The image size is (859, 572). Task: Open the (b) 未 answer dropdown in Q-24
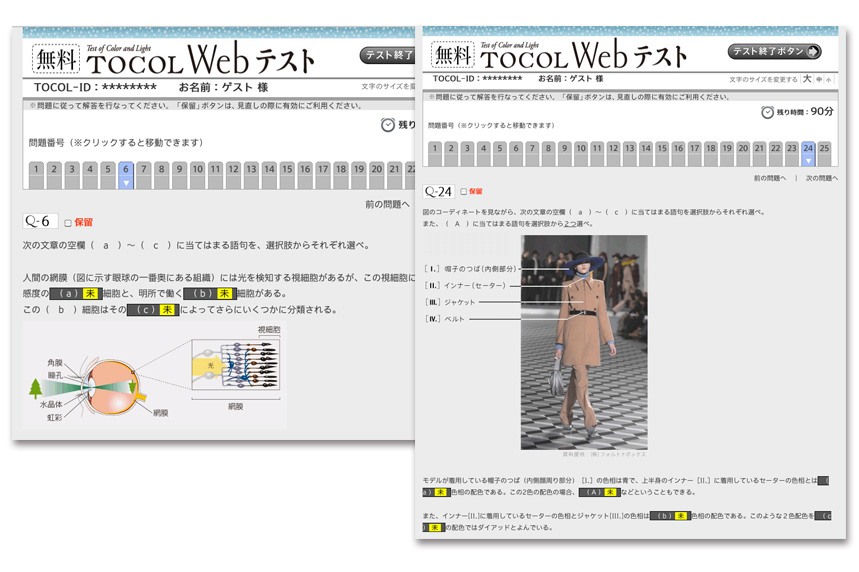668,516
